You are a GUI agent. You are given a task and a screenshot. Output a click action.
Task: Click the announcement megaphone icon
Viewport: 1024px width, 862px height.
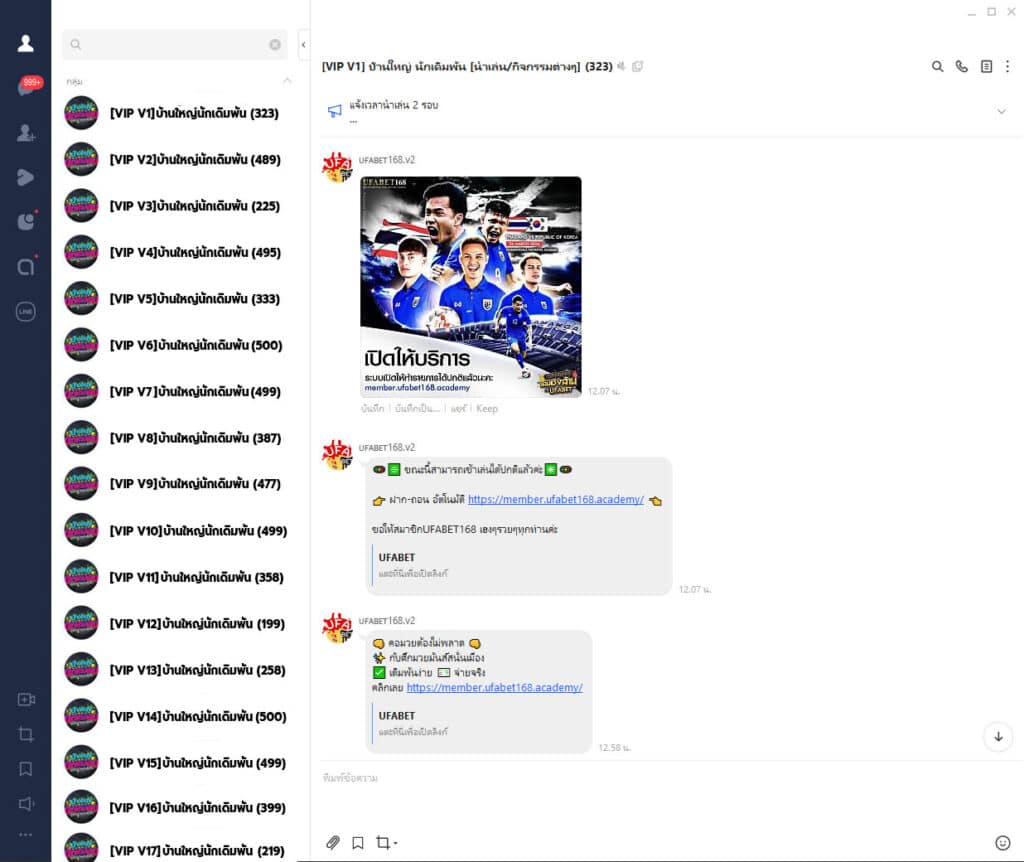[x=334, y=111]
